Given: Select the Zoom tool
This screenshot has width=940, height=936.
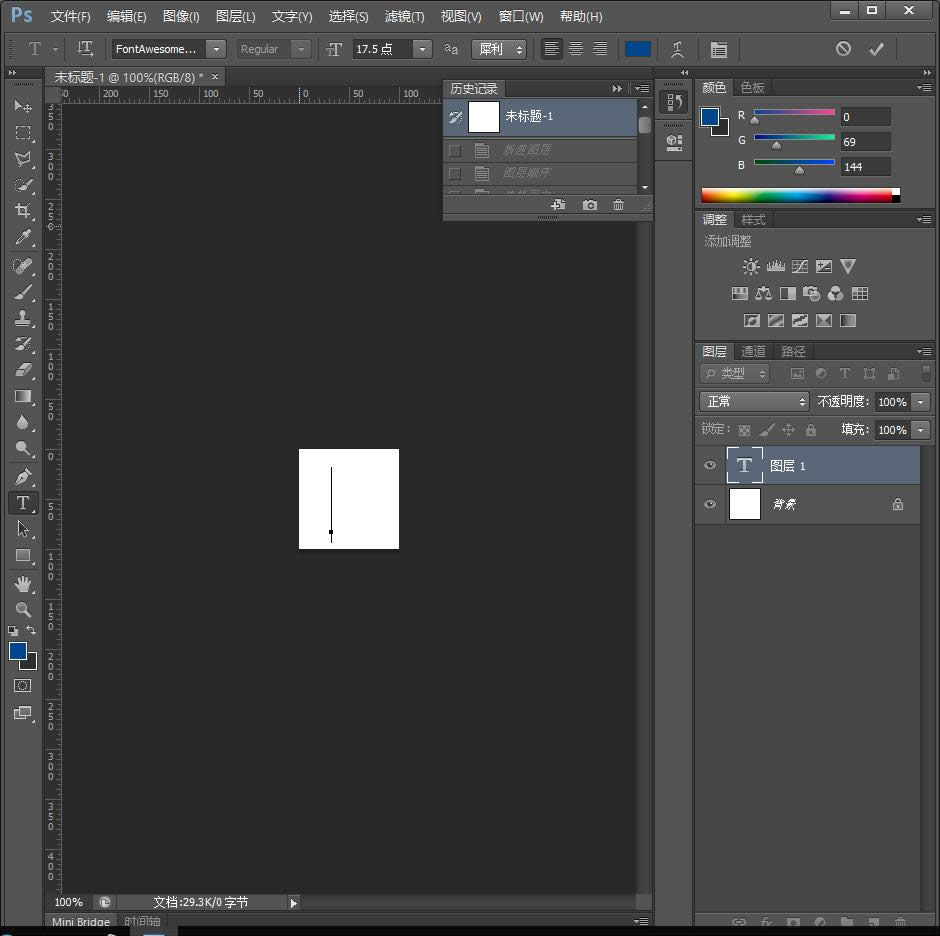Looking at the screenshot, I should coord(23,610).
